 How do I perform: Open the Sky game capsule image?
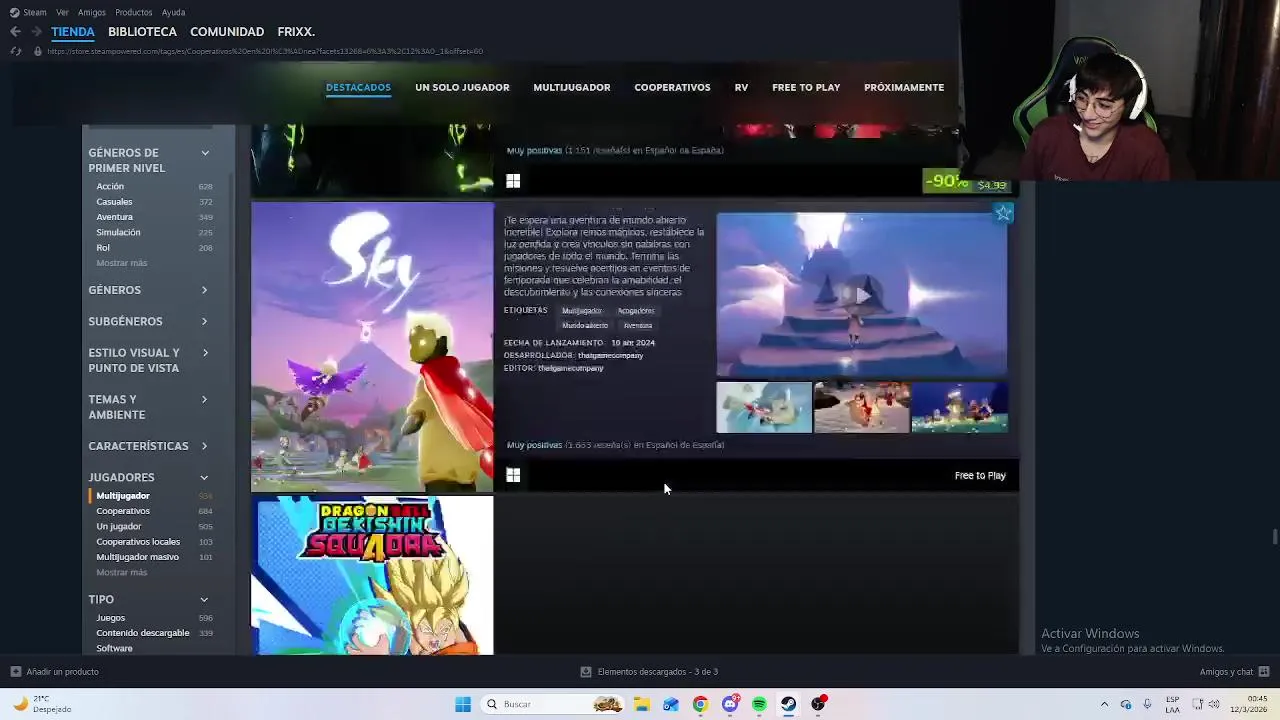(372, 347)
